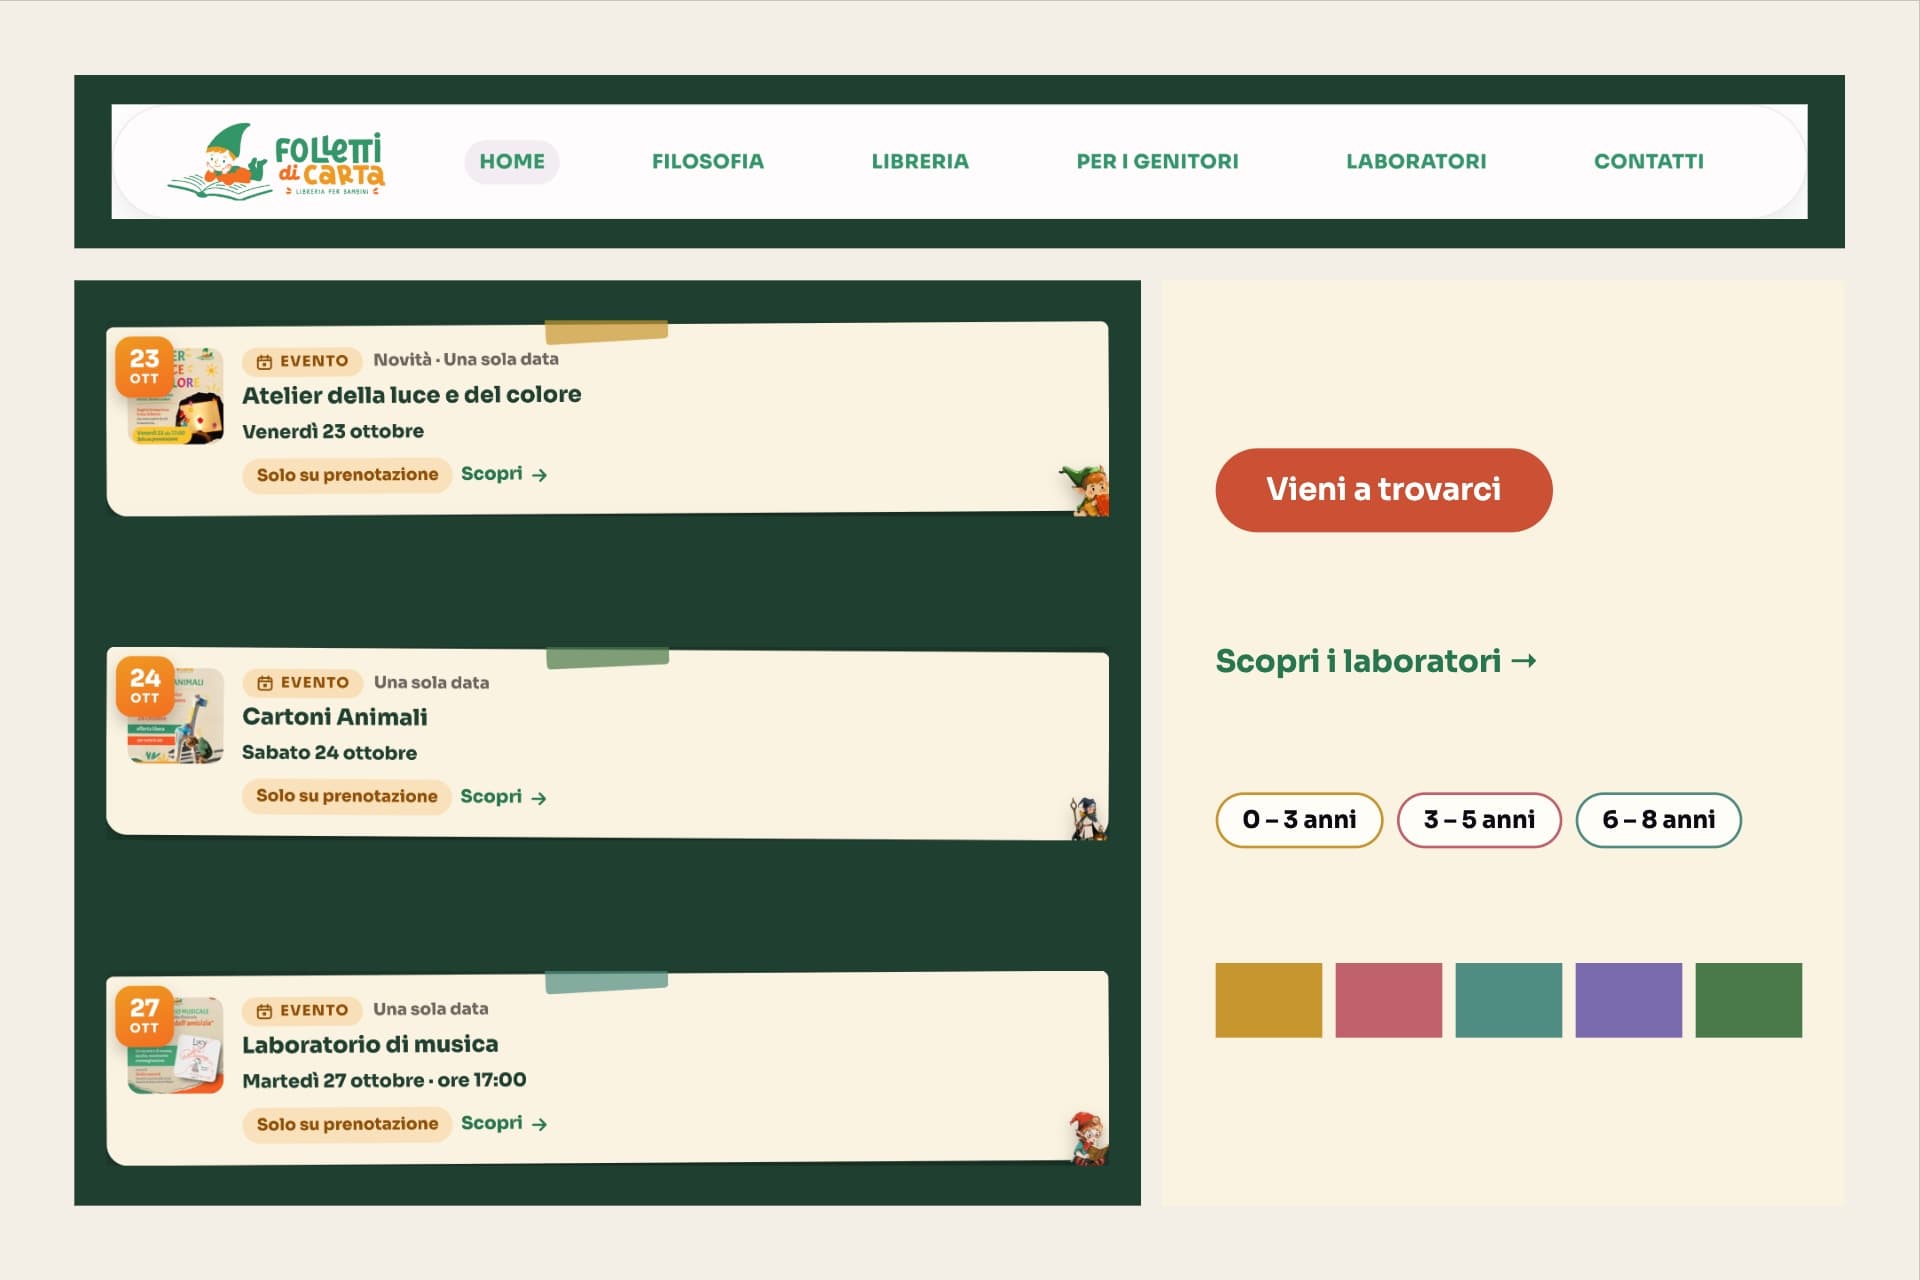Pick the green color swatch

click(1749, 1000)
